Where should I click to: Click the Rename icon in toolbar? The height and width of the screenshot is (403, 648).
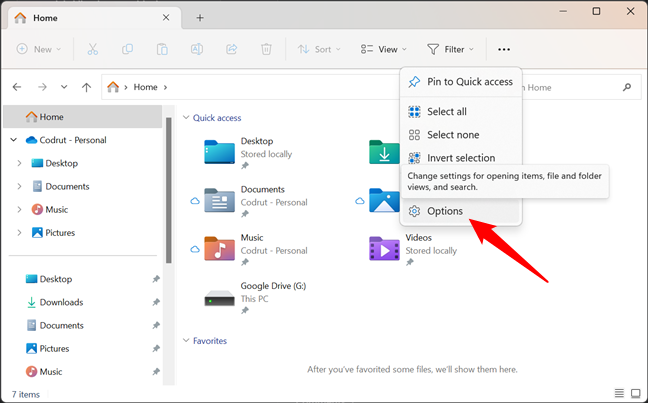pyautogui.click(x=197, y=49)
